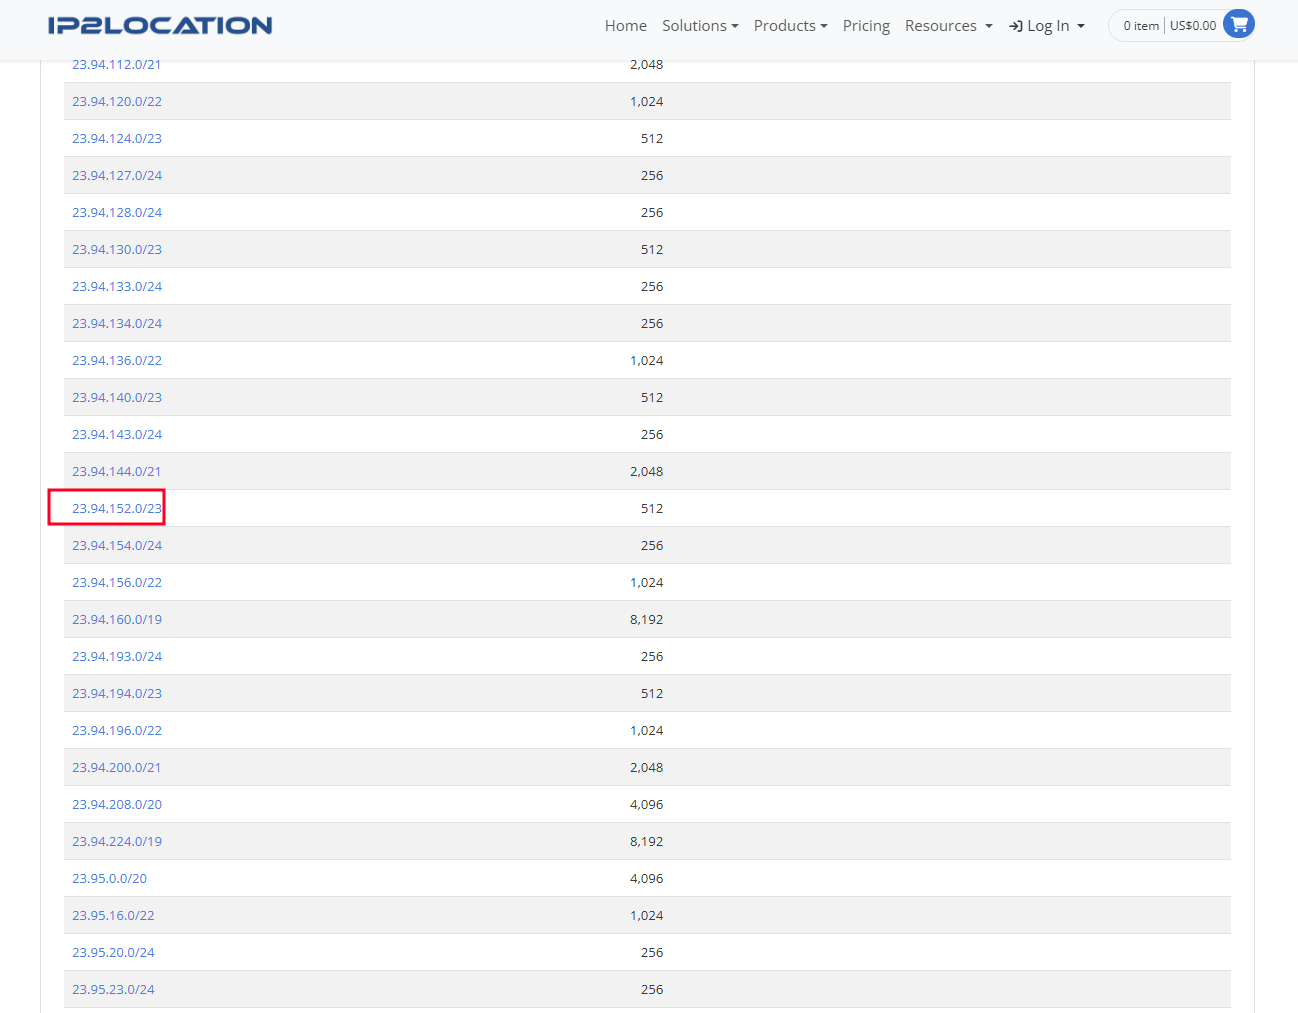The width and height of the screenshot is (1298, 1013).
Task: Click the IP2Location logo
Action: [160, 26]
